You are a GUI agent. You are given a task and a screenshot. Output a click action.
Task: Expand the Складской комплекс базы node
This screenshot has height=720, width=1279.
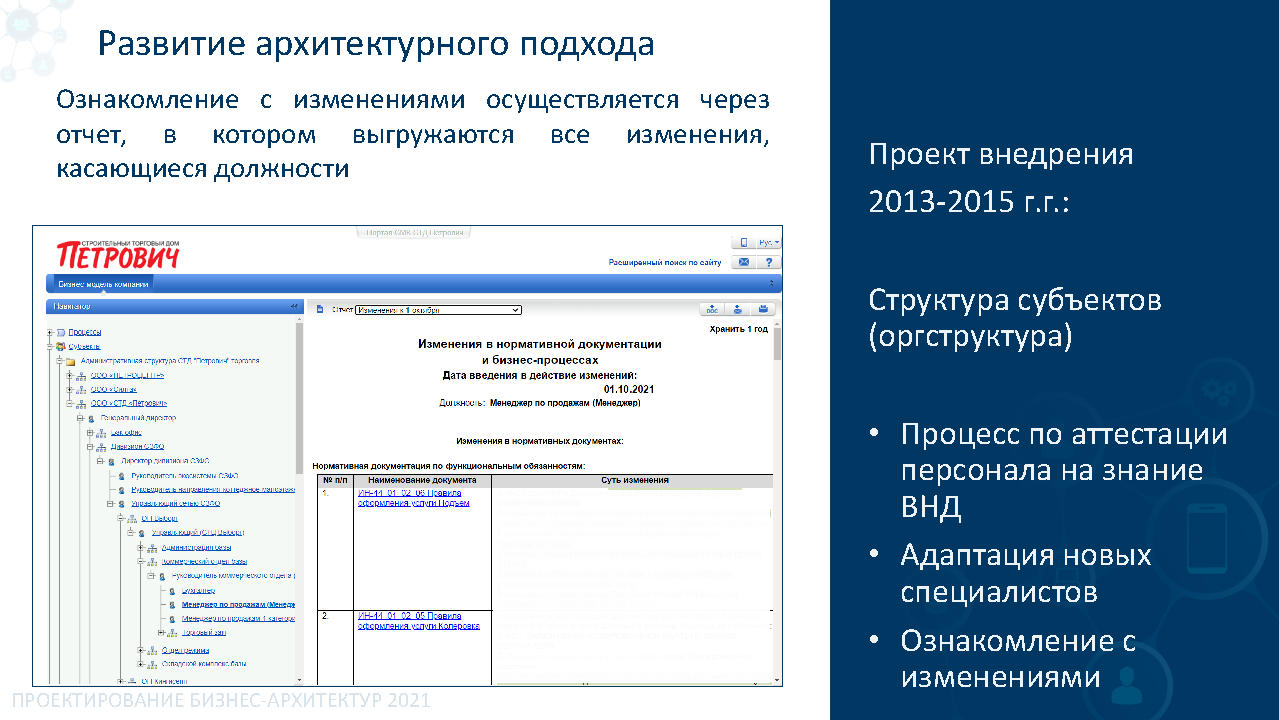click(141, 663)
